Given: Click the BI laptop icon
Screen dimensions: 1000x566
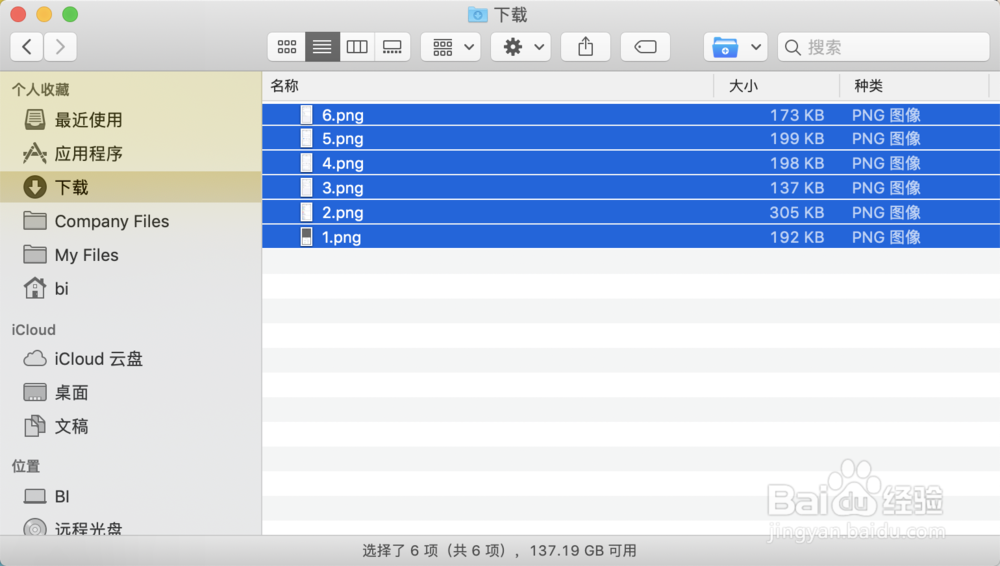Looking at the screenshot, I should [x=34, y=496].
